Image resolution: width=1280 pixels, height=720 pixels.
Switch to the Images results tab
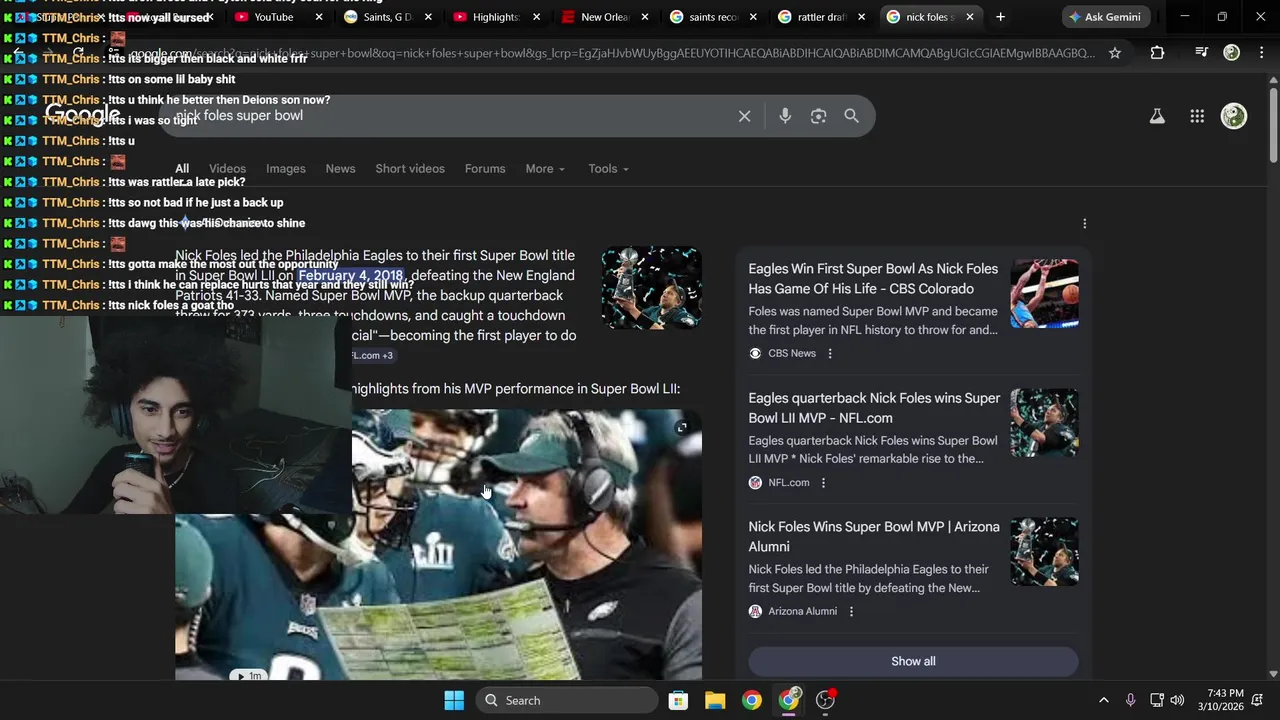[x=285, y=168]
